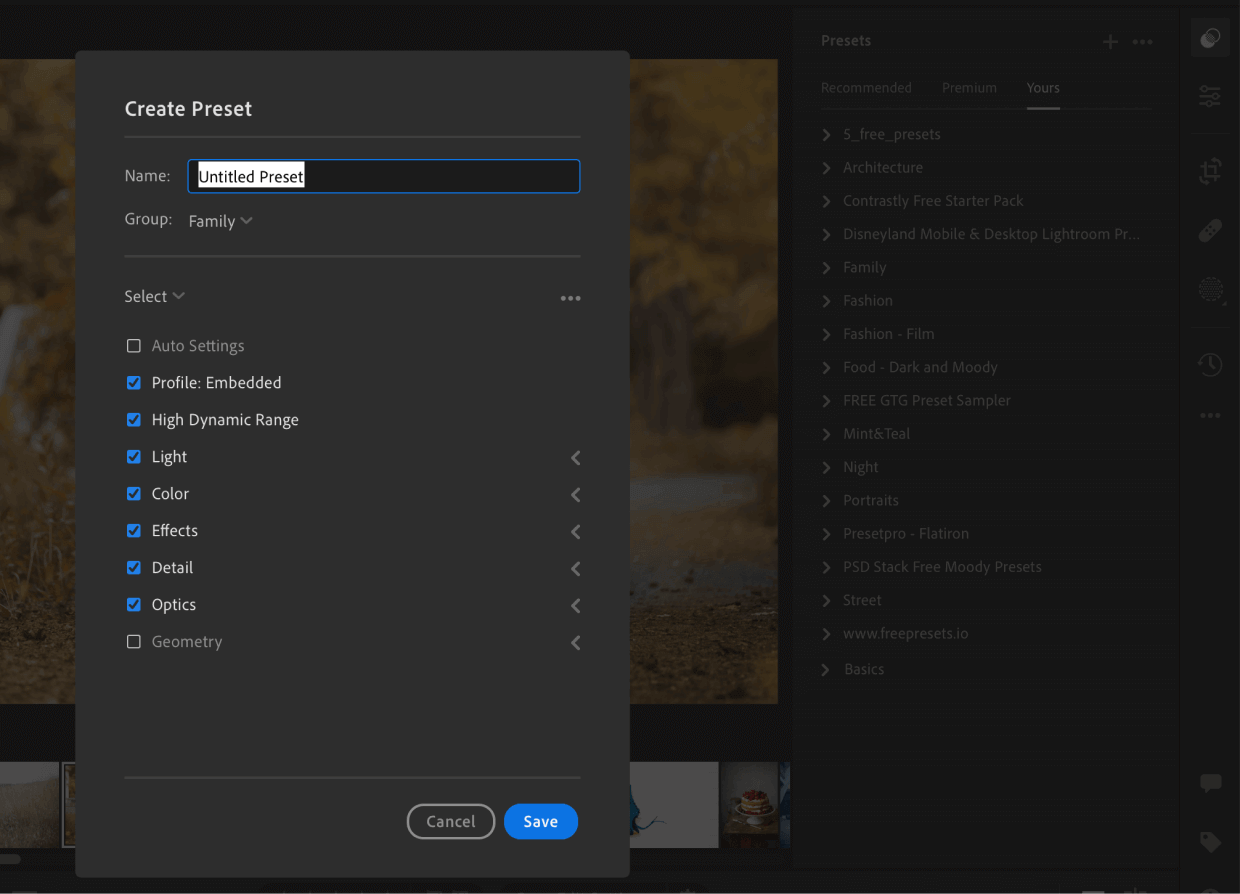This screenshot has width=1240, height=894.
Task: Select the Healing Brush tool
Action: pos(1210,229)
